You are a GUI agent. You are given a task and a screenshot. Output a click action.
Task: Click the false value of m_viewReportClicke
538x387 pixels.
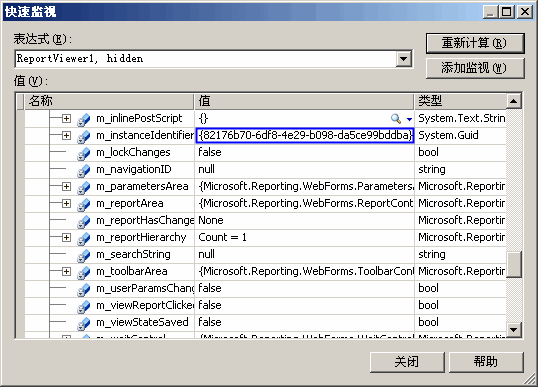coord(210,305)
